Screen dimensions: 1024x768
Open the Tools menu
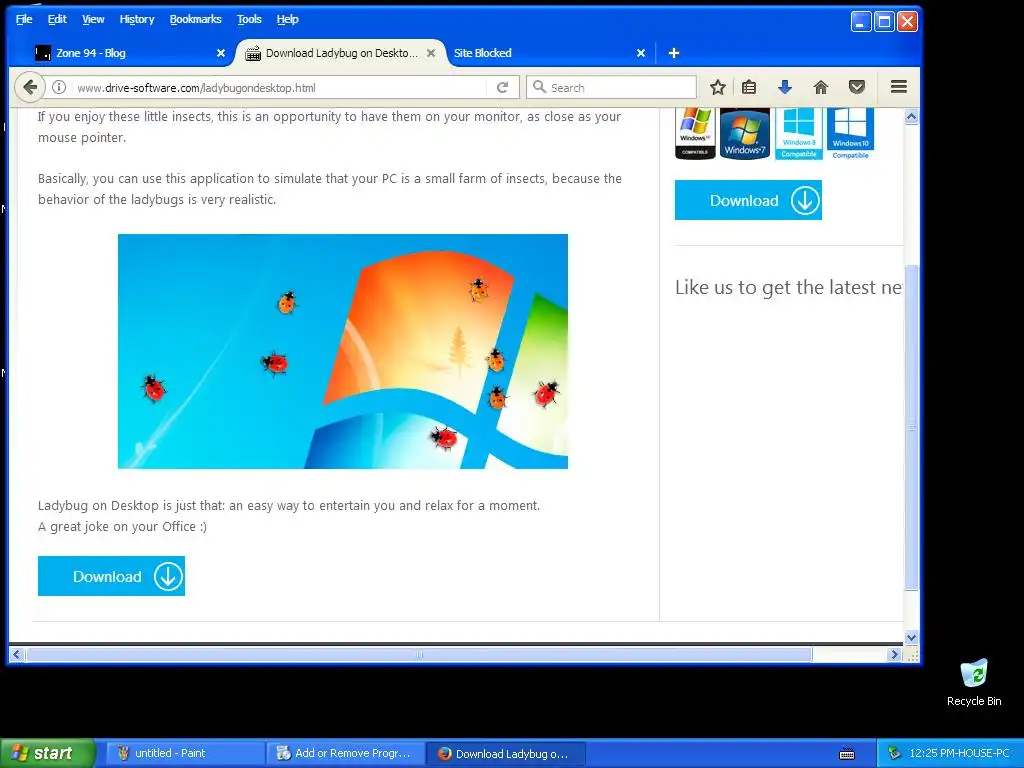point(249,19)
